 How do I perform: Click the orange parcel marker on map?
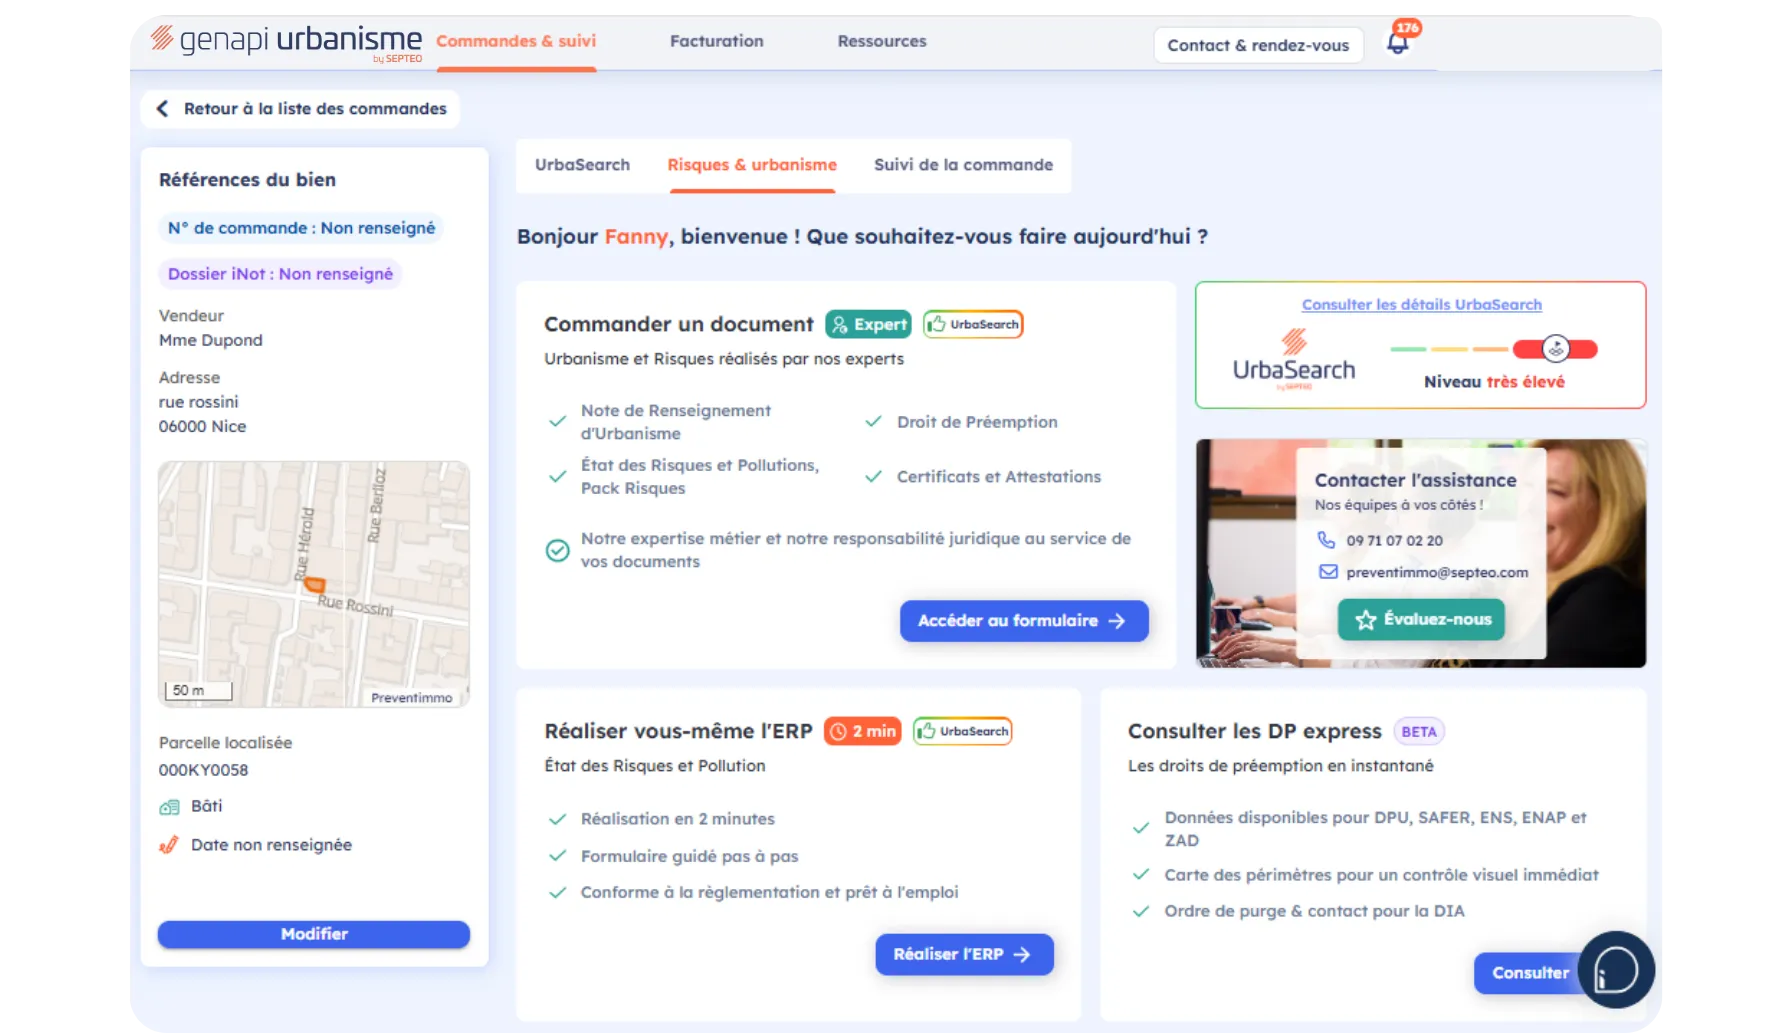(x=314, y=584)
